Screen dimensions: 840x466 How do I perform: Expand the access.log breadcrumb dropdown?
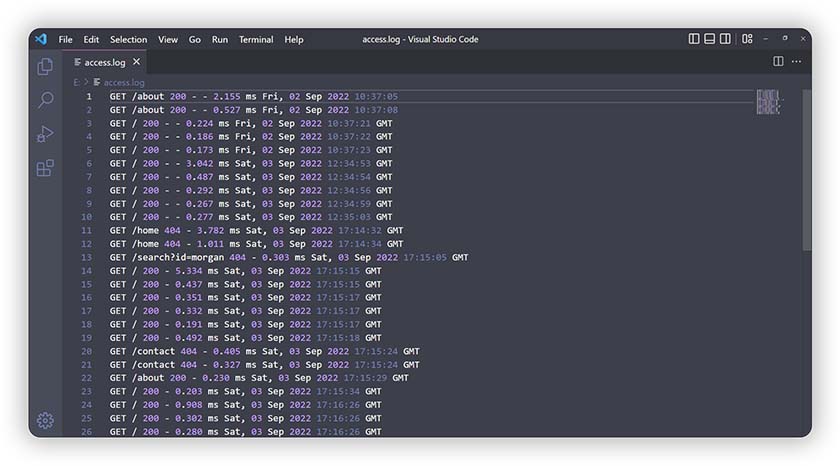pyautogui.click(x=123, y=82)
